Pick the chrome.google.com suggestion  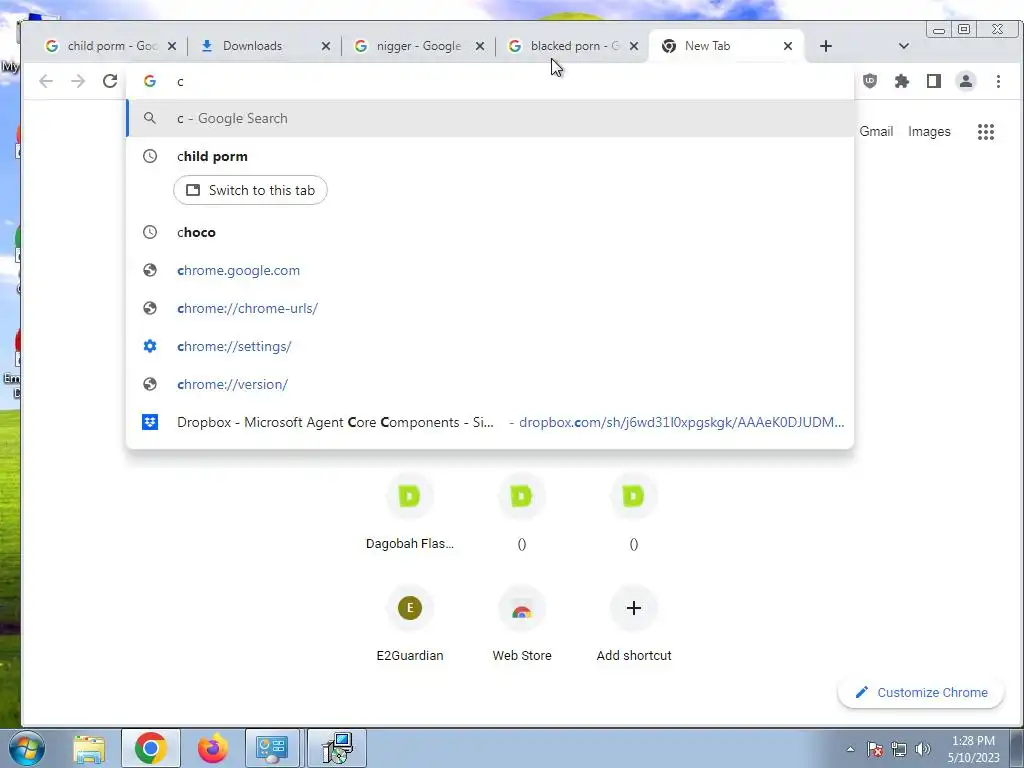[x=490, y=270]
